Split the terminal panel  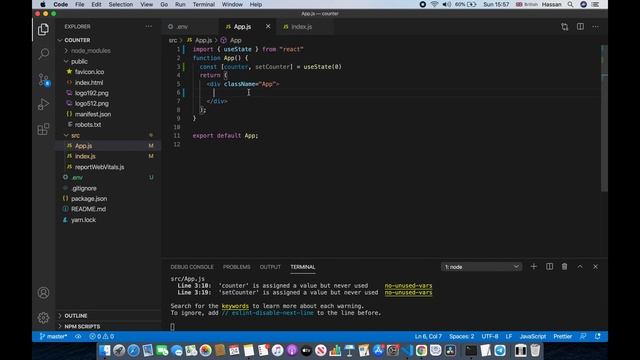coord(549,267)
